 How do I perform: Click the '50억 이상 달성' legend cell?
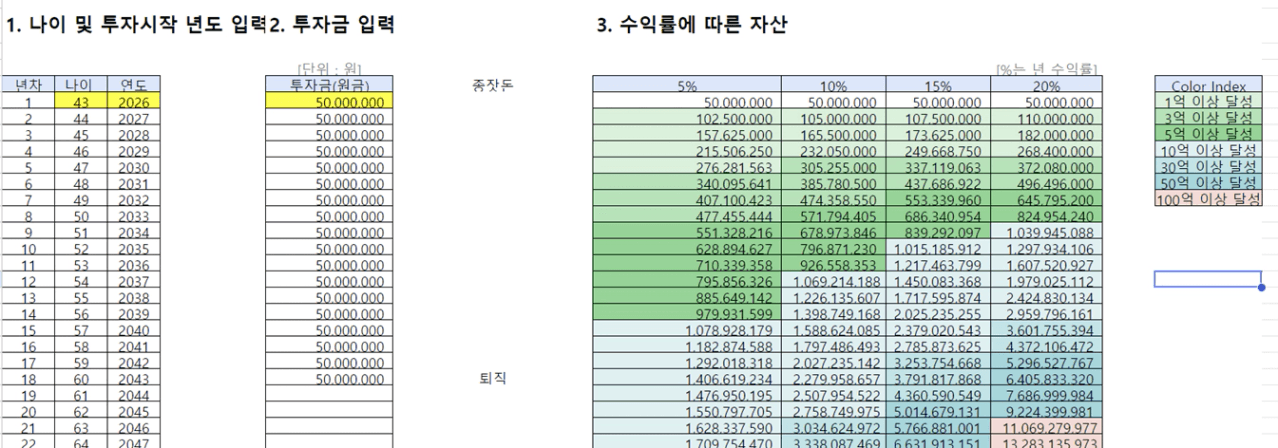tap(1208, 182)
